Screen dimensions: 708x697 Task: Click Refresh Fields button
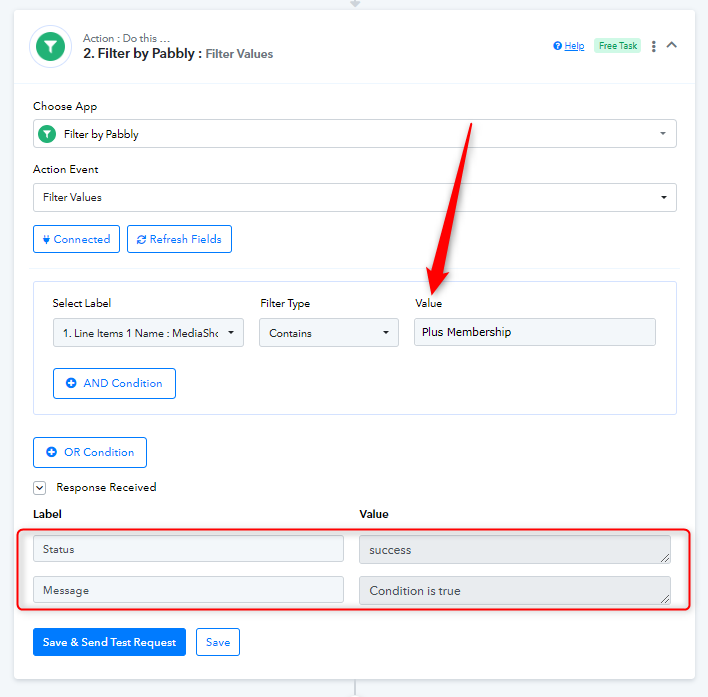179,239
